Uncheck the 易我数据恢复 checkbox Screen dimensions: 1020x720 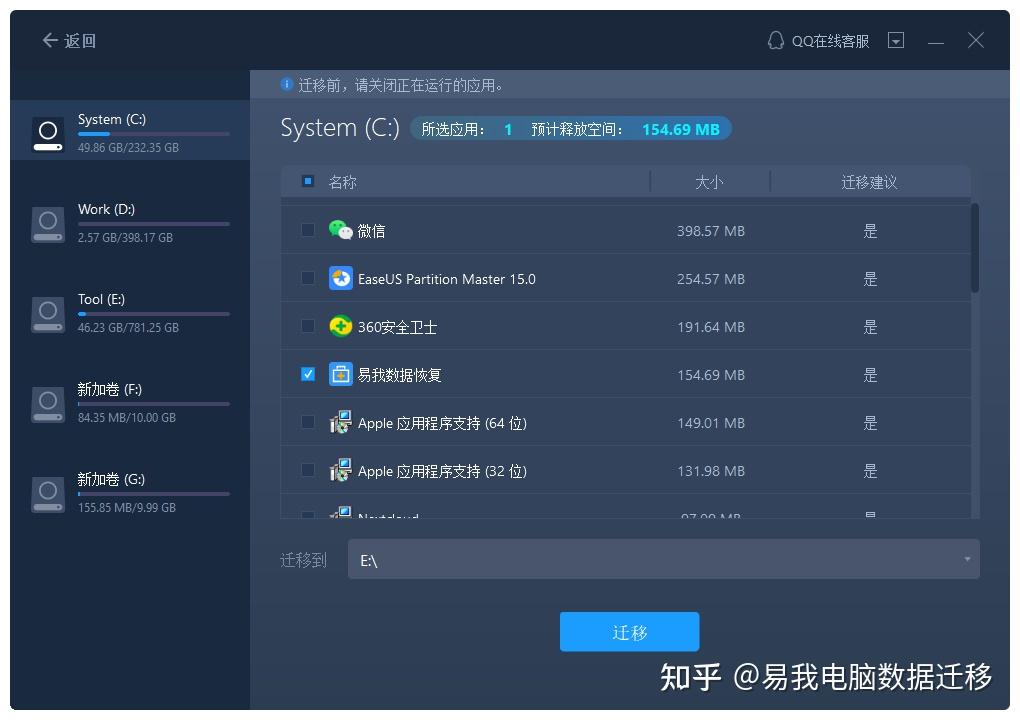click(x=308, y=374)
